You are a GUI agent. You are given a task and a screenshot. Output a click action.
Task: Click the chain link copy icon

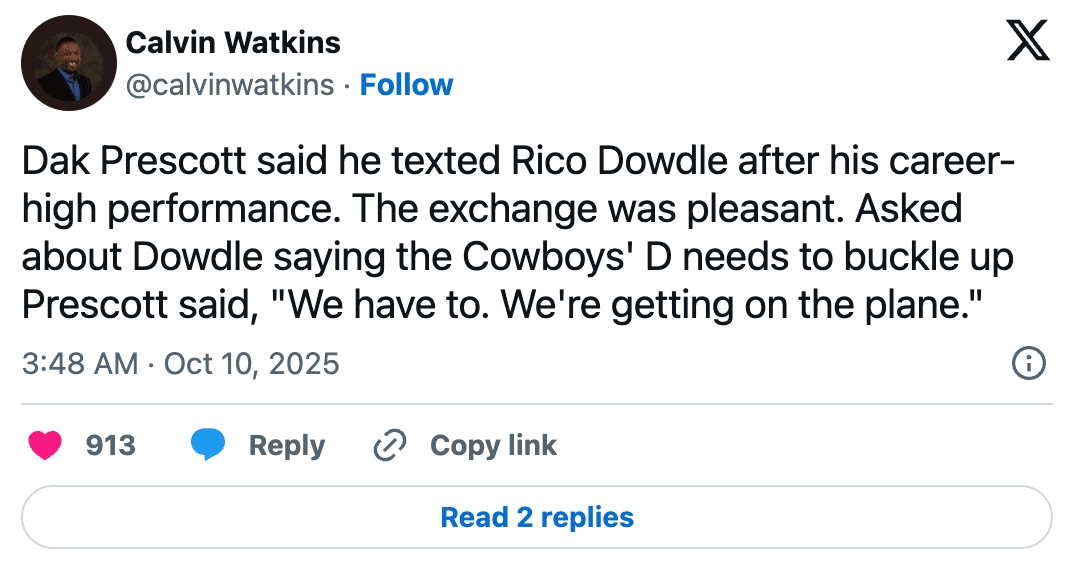[x=387, y=446]
